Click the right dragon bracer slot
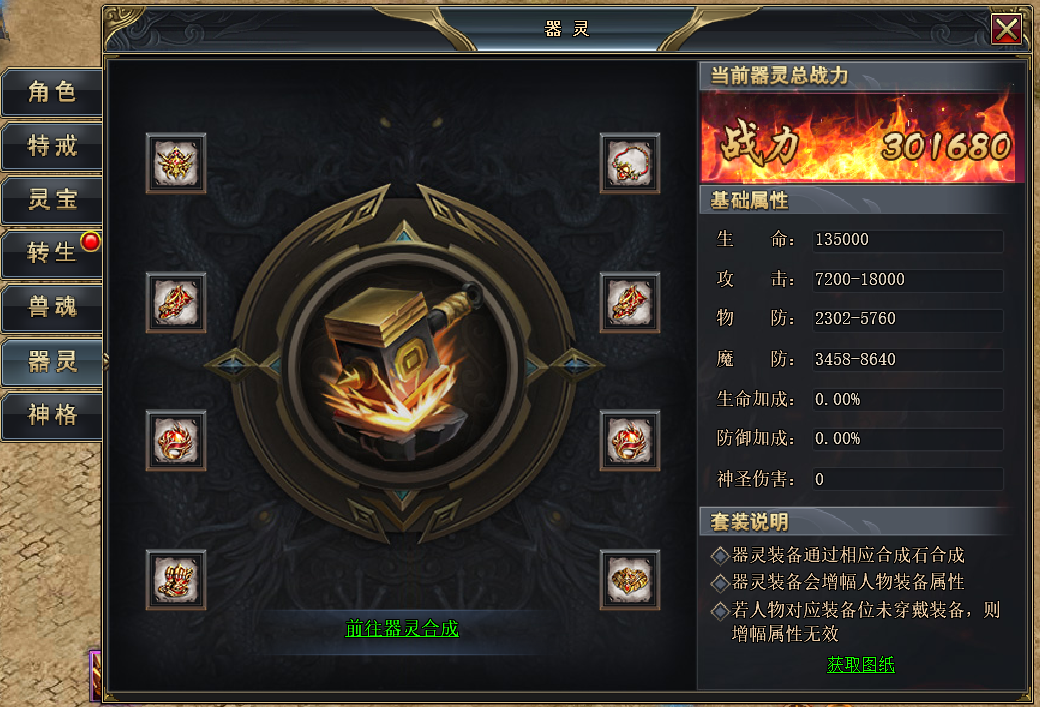The width and height of the screenshot is (1040, 707). click(x=629, y=302)
